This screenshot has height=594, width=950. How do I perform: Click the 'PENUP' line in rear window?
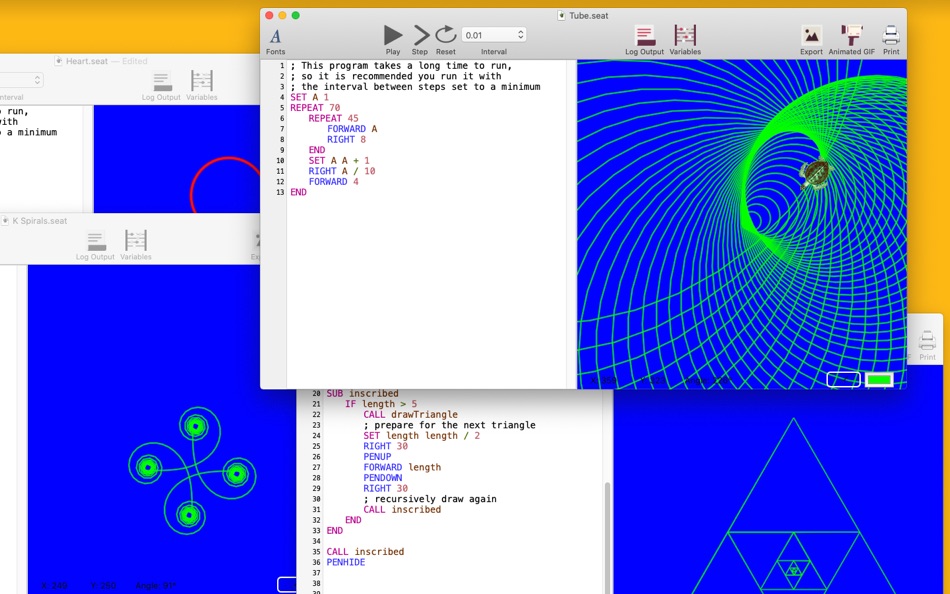pyautogui.click(x=377, y=457)
